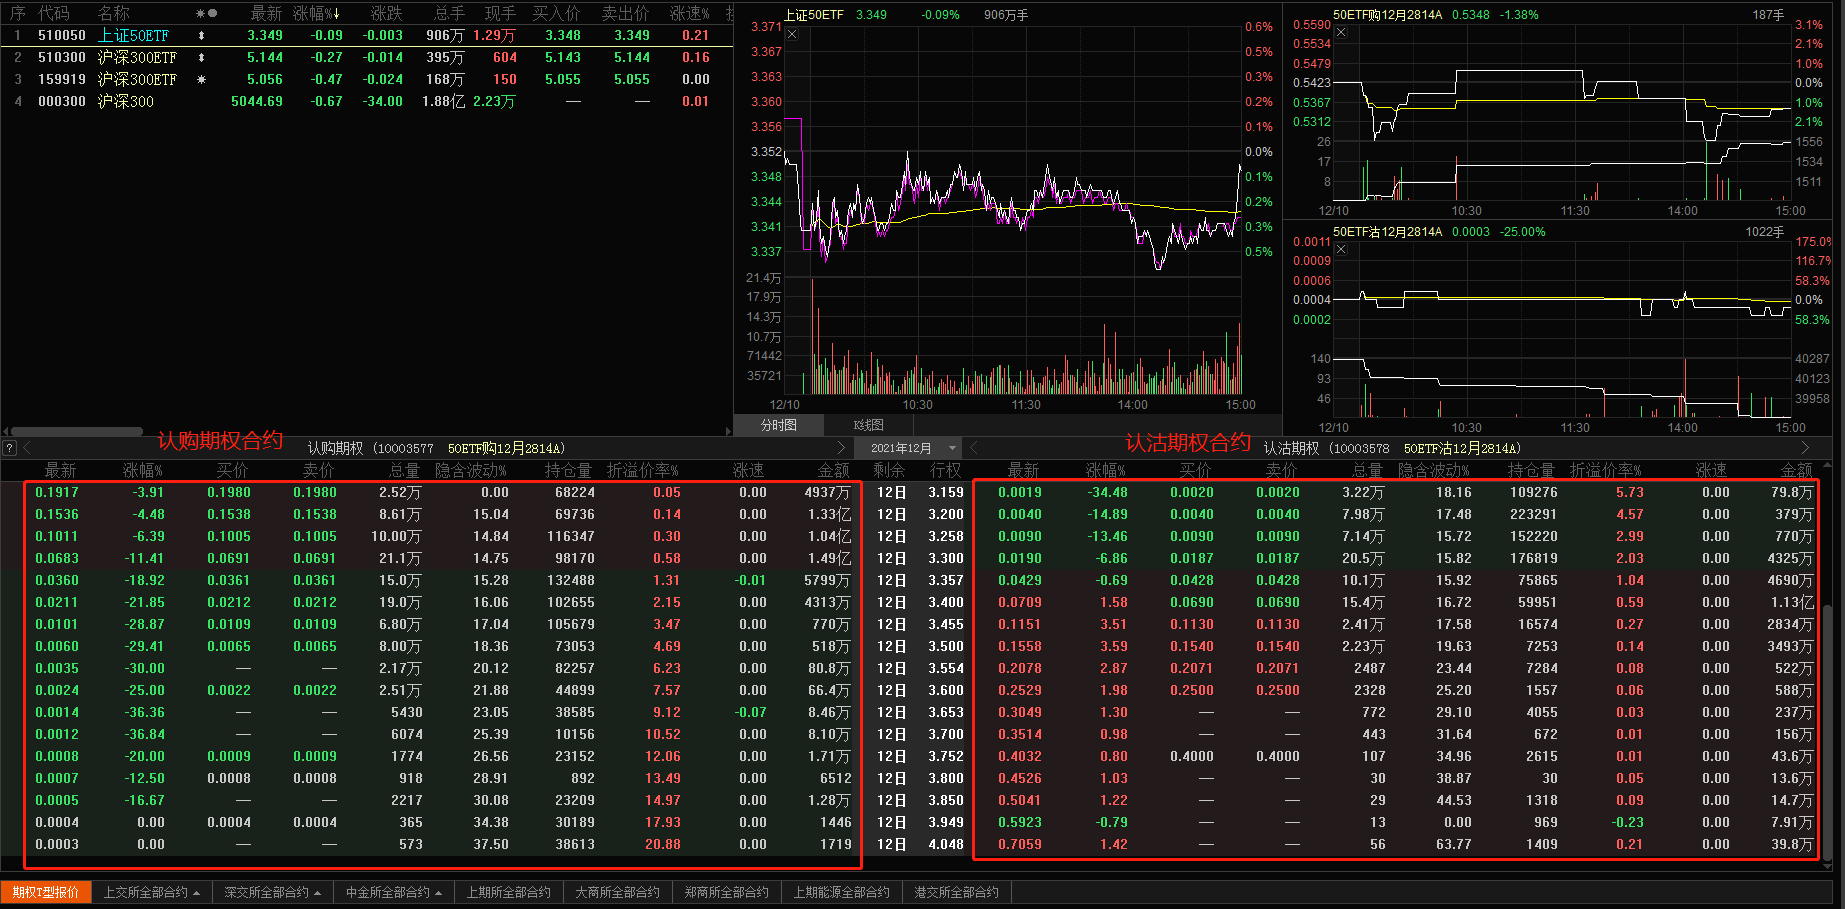Click the marker icon in 上证50ETF row

coord(201,35)
